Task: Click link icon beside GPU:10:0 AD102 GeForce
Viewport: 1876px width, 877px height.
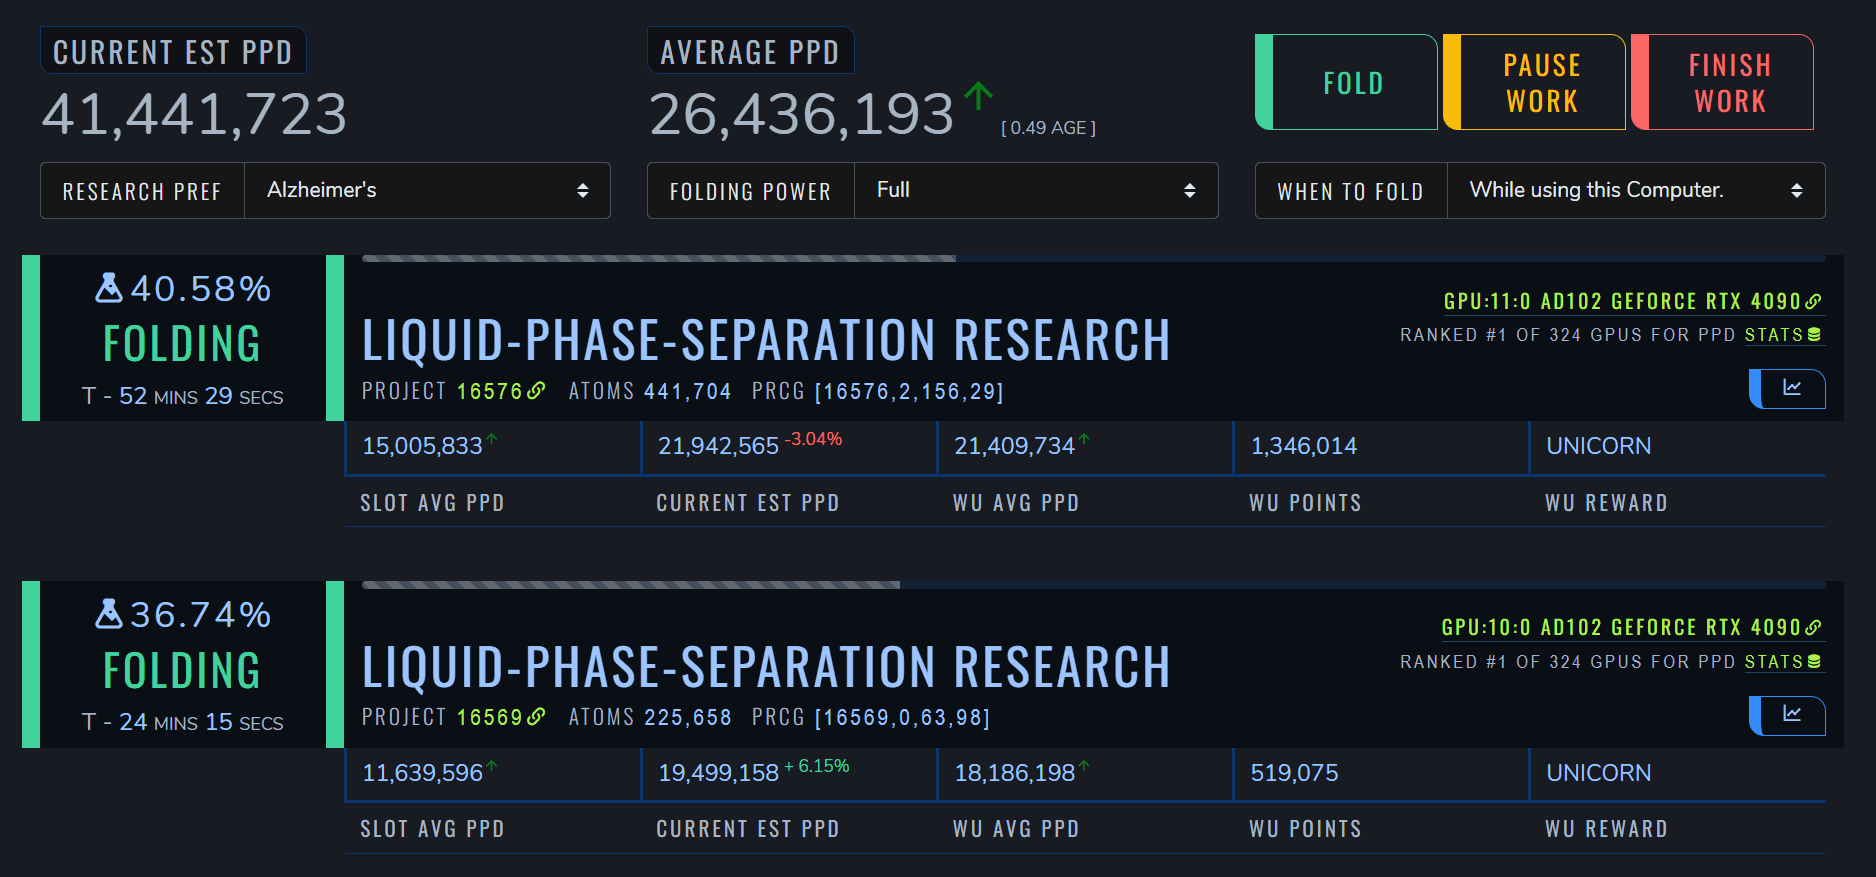Action: pyautogui.click(x=1814, y=627)
